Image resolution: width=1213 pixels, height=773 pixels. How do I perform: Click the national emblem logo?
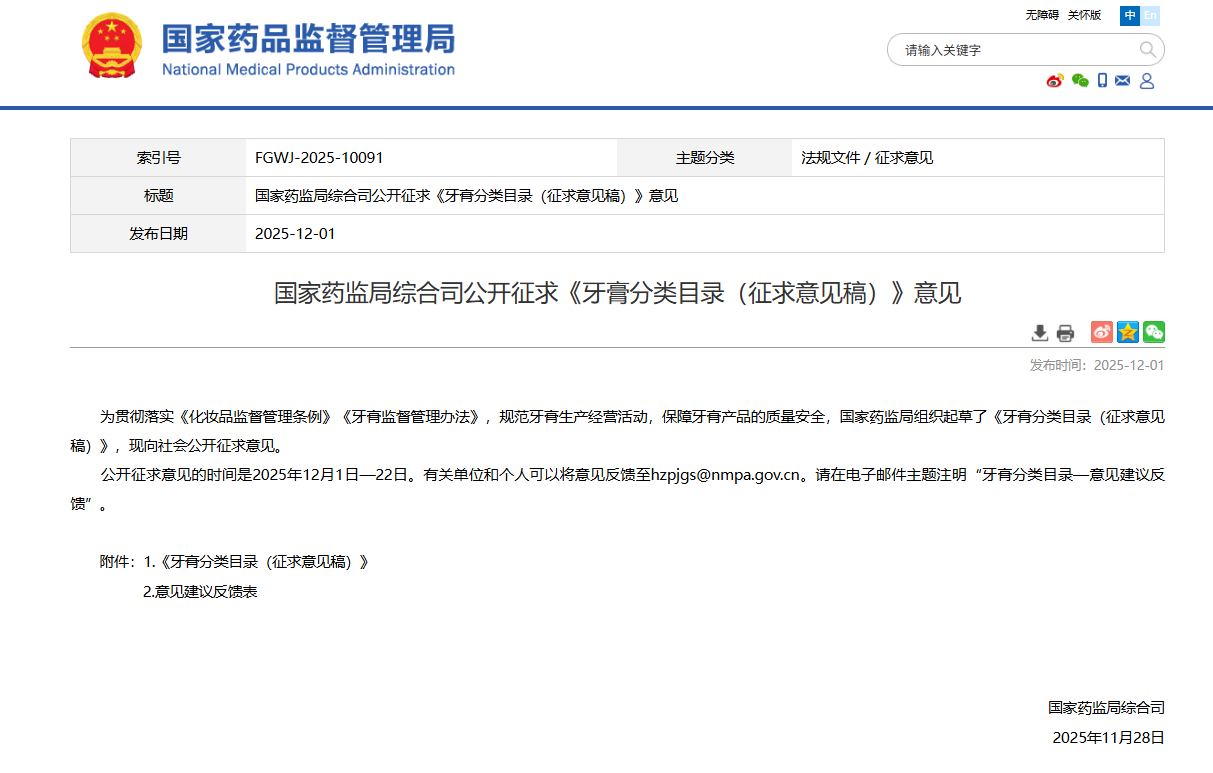pos(112,47)
